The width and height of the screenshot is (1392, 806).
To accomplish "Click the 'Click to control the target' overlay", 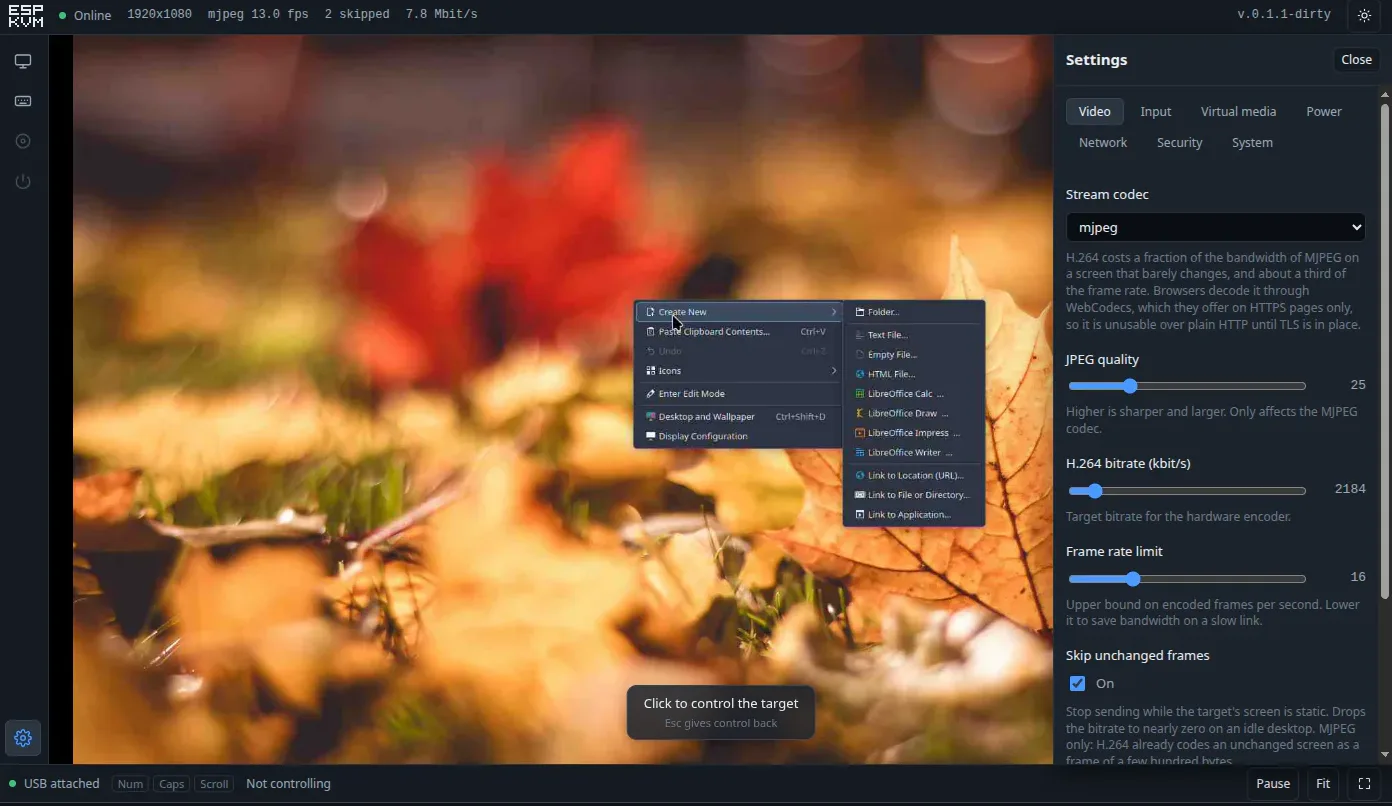I will (721, 713).
